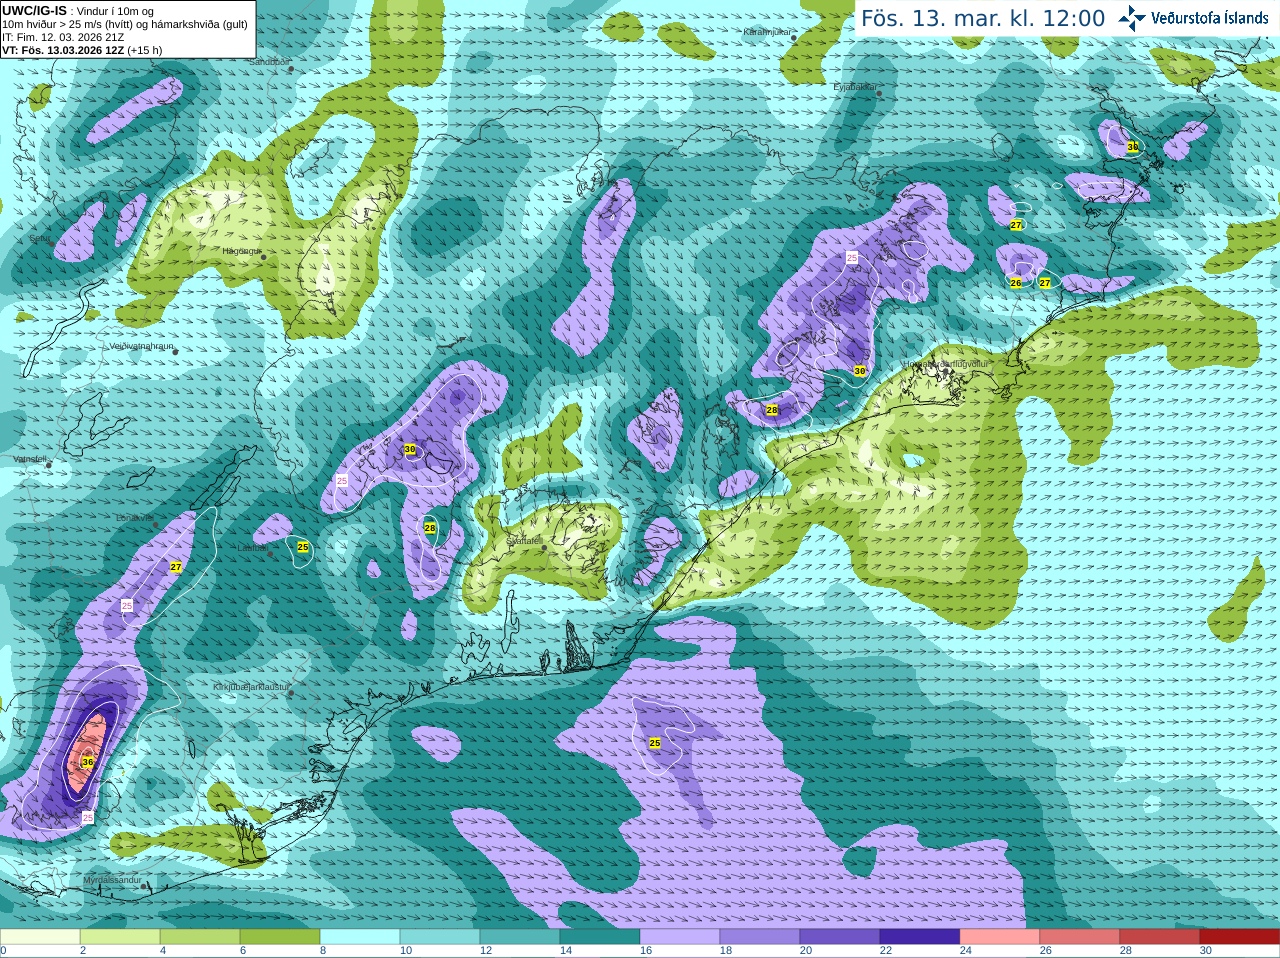Click the Mýrdalssandur station label

pyautogui.click(x=112, y=880)
